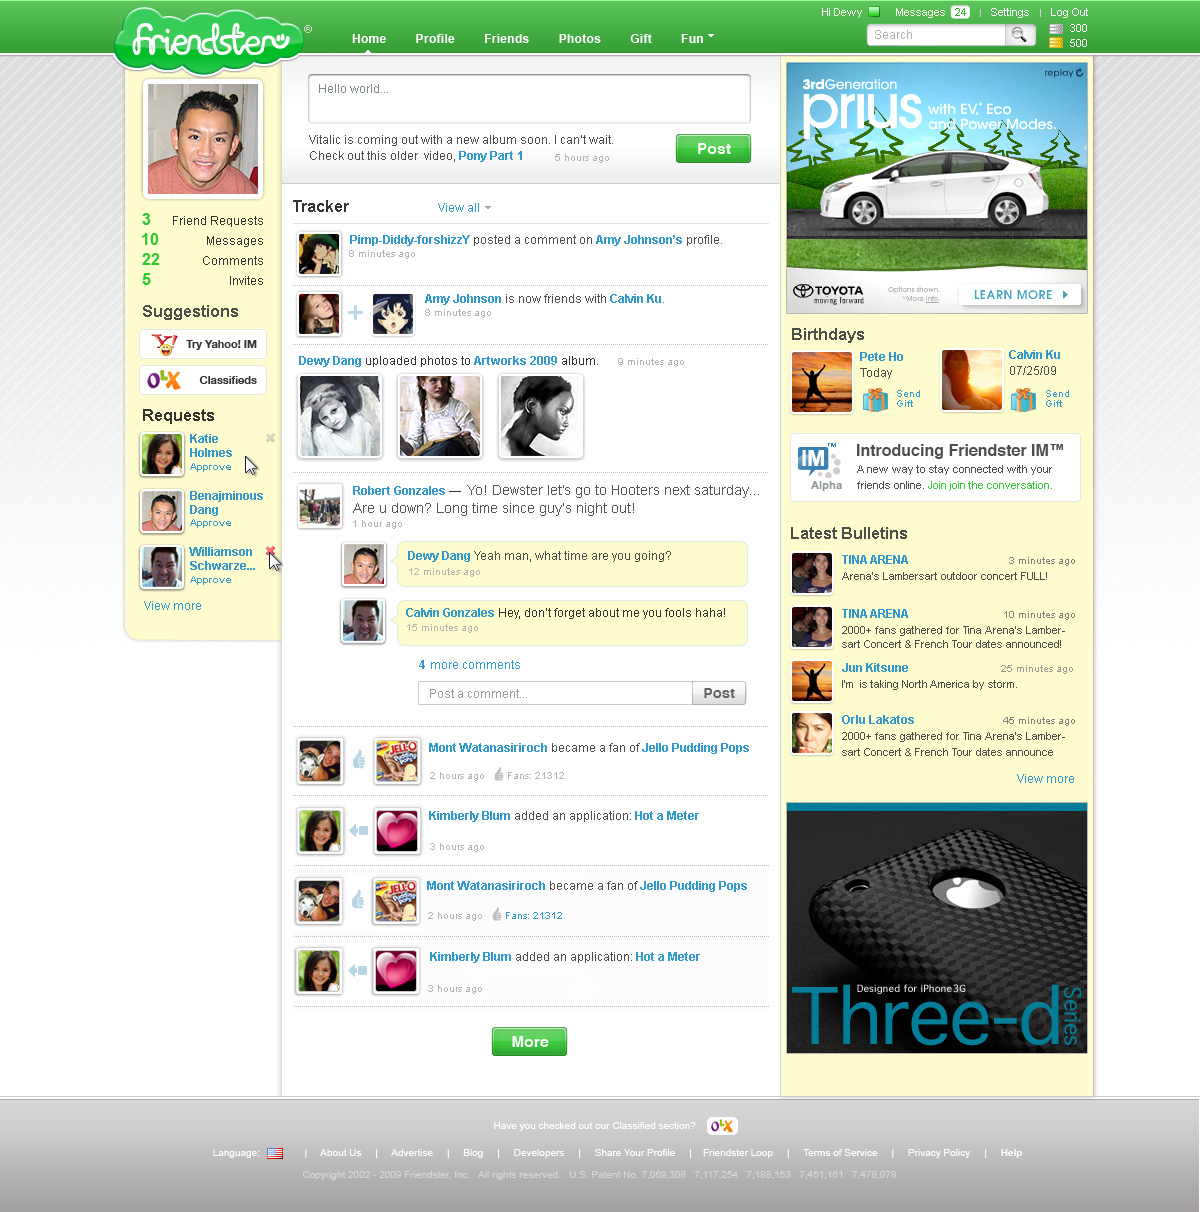The height and width of the screenshot is (1212, 1200).
Task: Dismiss Katie Holmes friend request with the x
Action: tap(270, 438)
